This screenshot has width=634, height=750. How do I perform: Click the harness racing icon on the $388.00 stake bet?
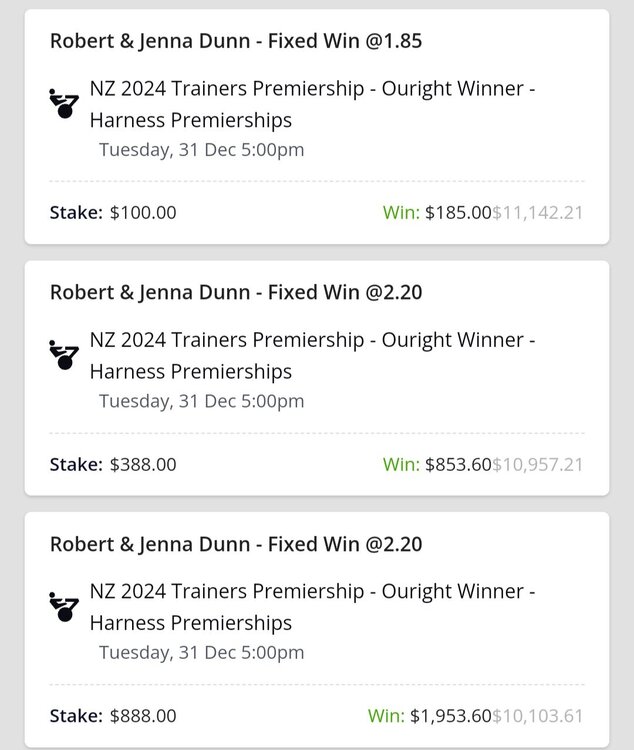[x=62, y=355]
